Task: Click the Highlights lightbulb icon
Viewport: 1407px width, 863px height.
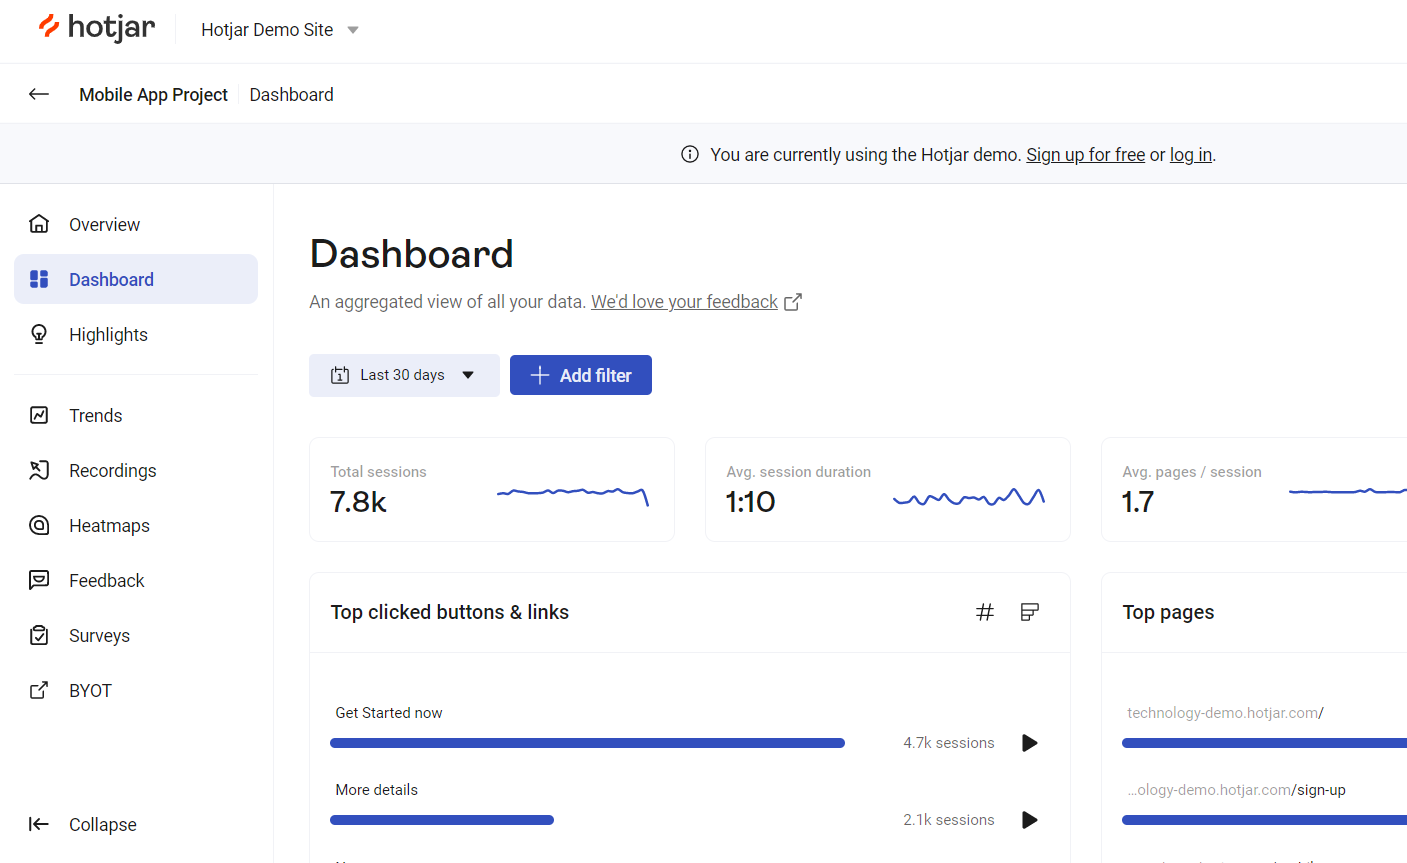Action: click(x=39, y=334)
